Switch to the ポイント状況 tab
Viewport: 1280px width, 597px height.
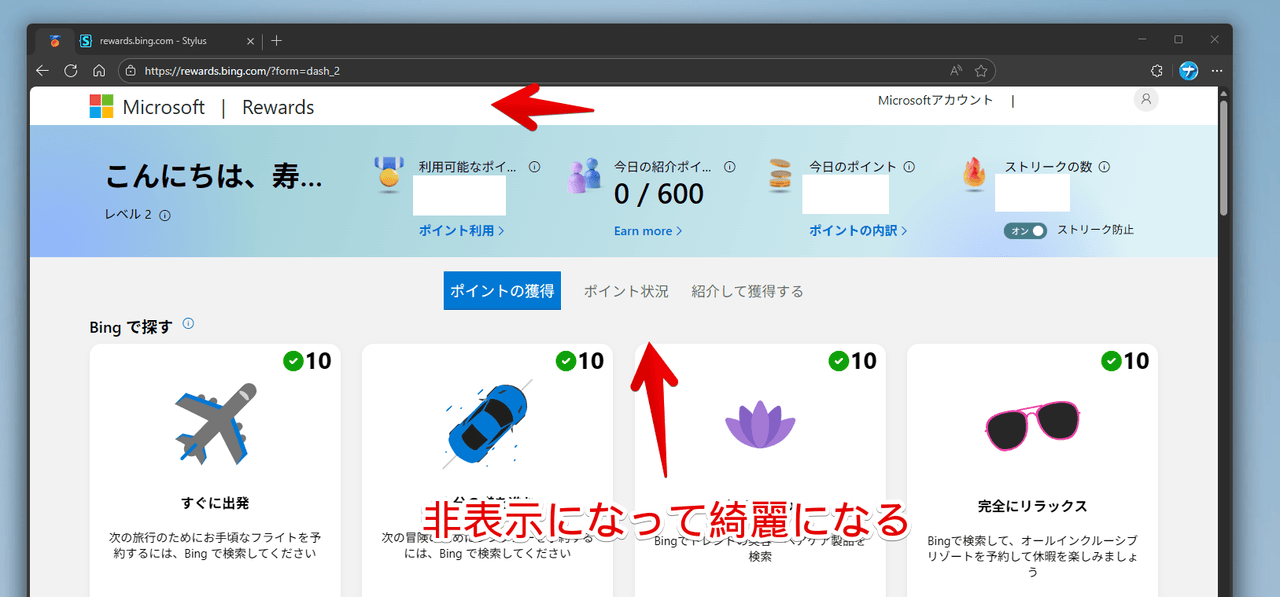[626, 291]
